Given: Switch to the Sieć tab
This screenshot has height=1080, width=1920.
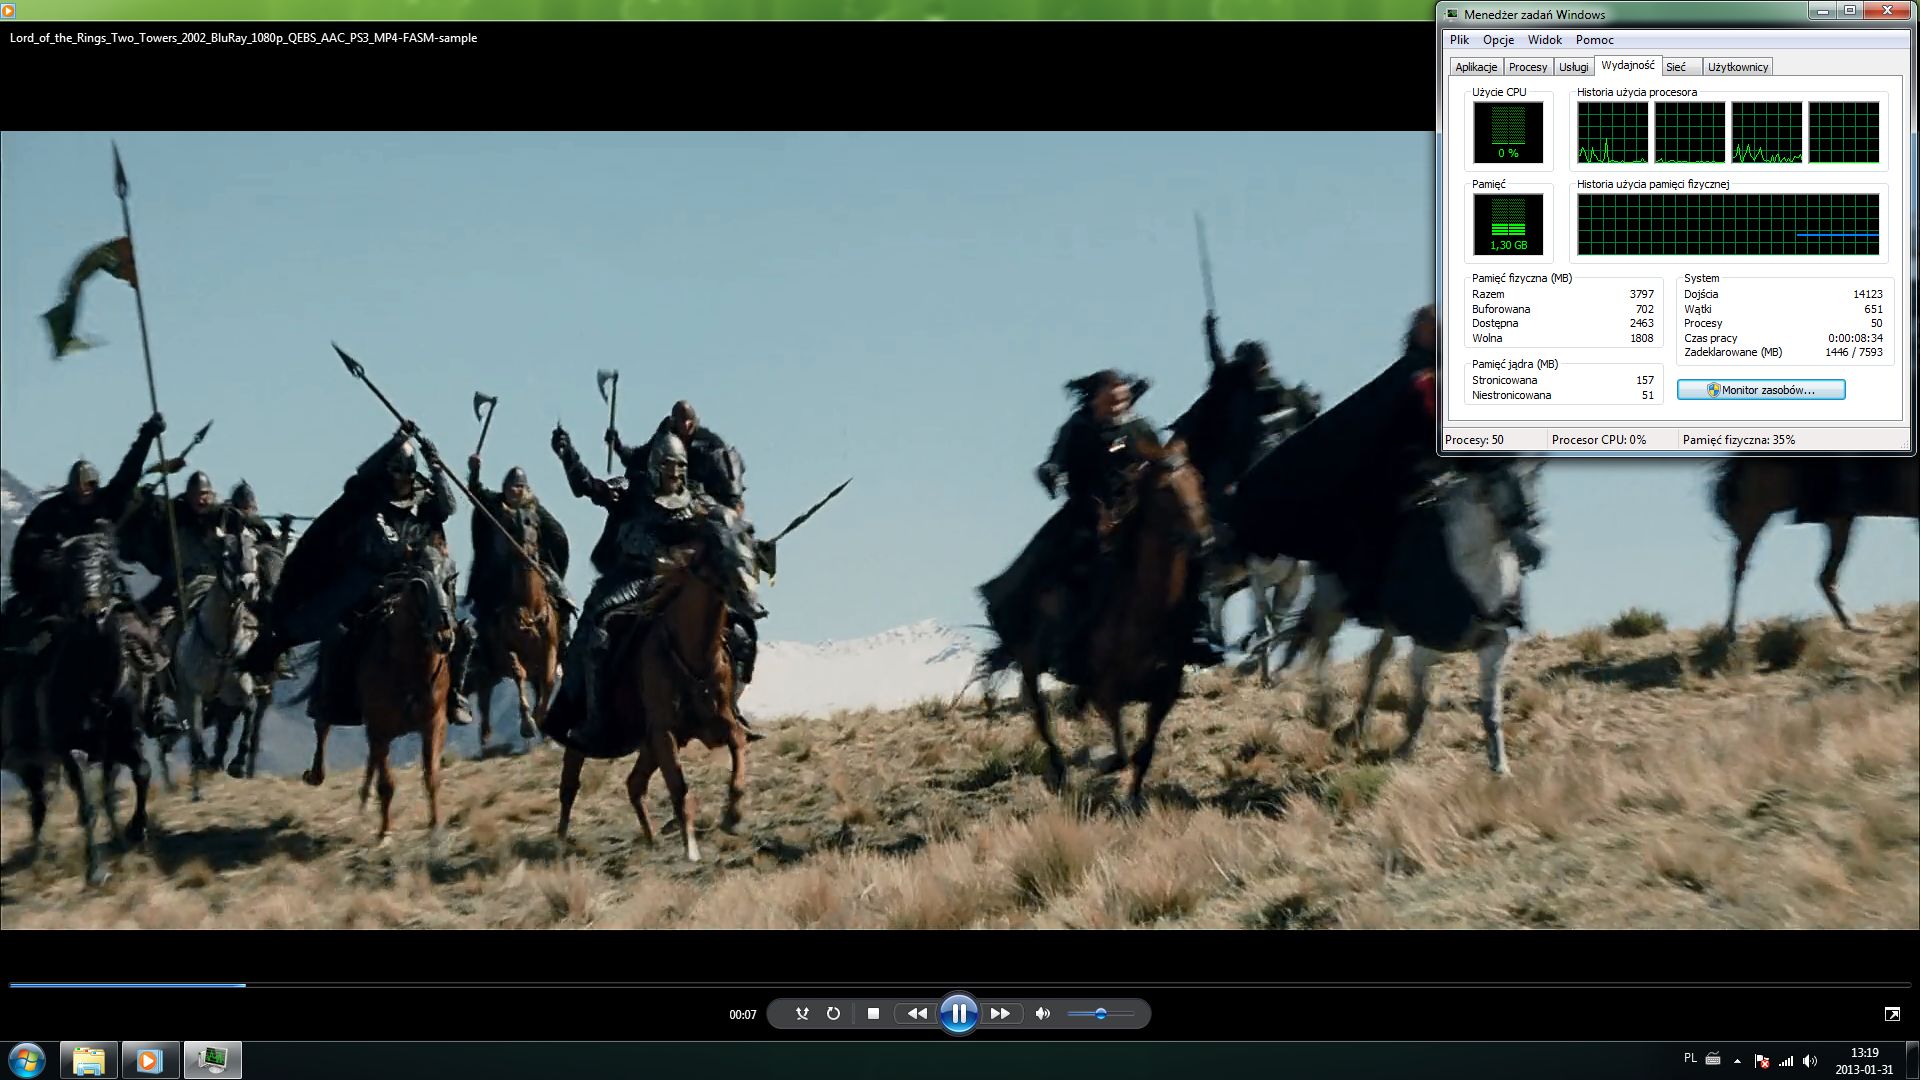Looking at the screenshot, I should 1676,67.
